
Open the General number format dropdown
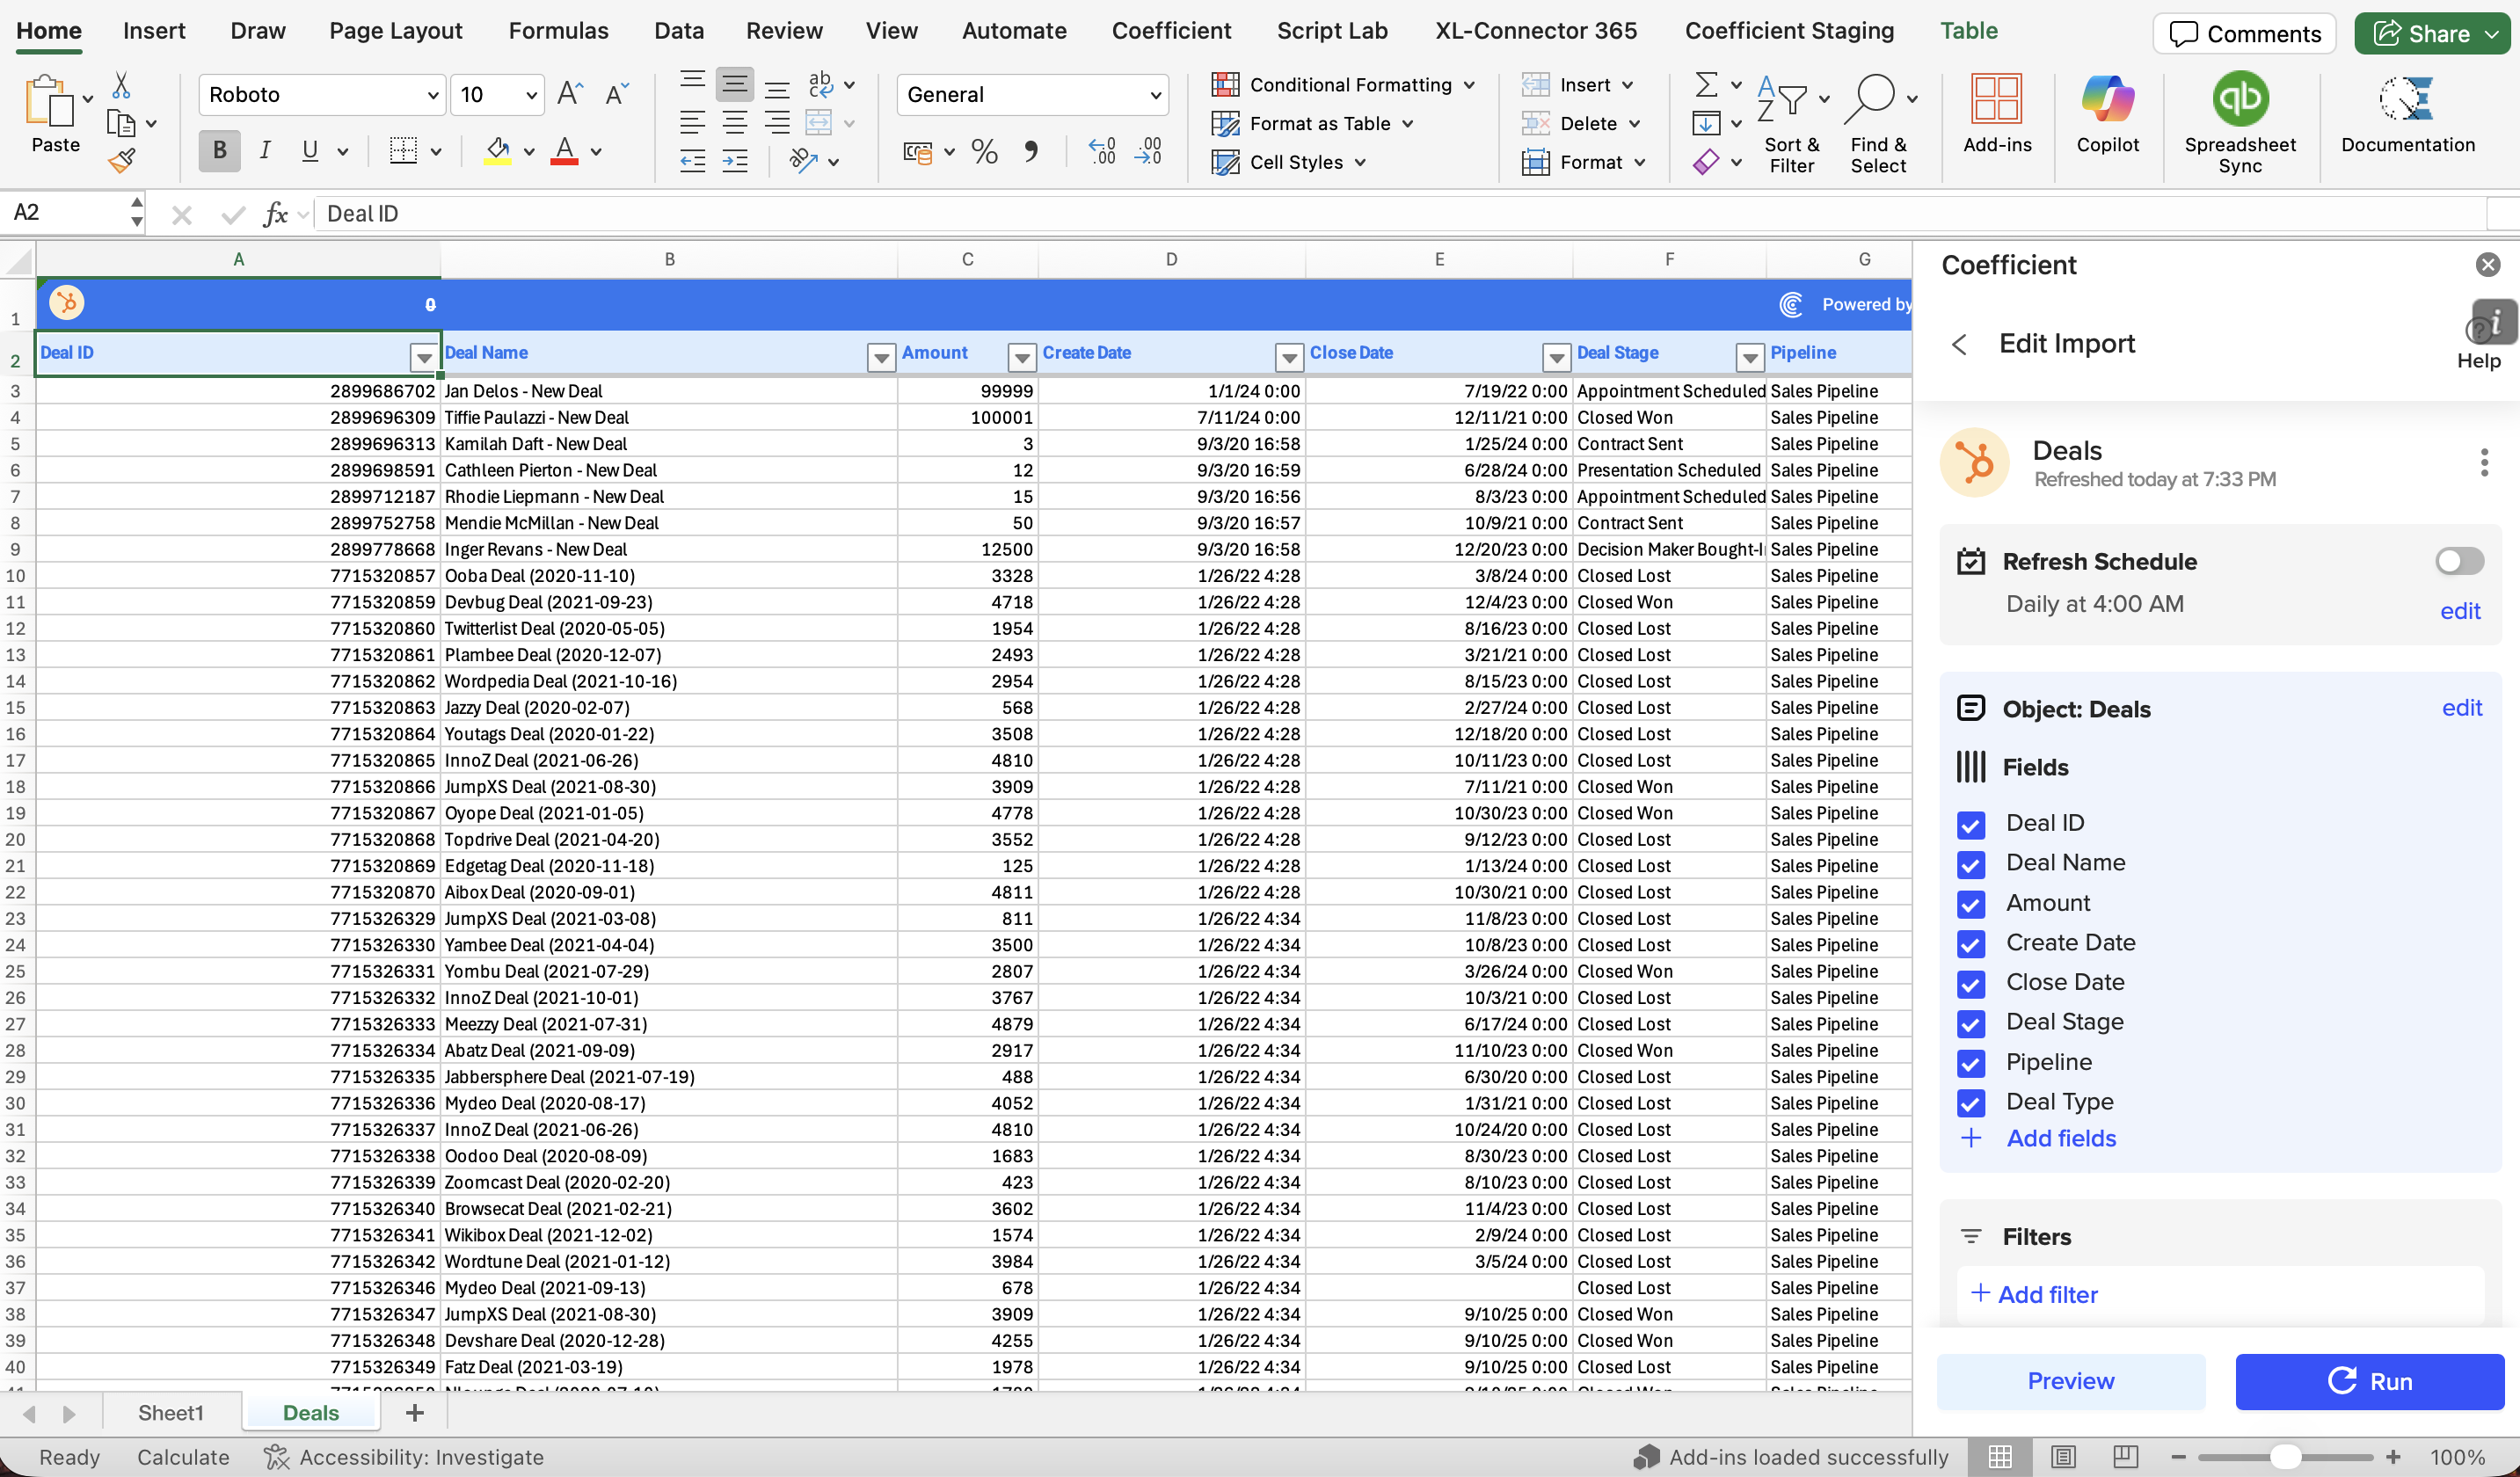click(x=1155, y=95)
